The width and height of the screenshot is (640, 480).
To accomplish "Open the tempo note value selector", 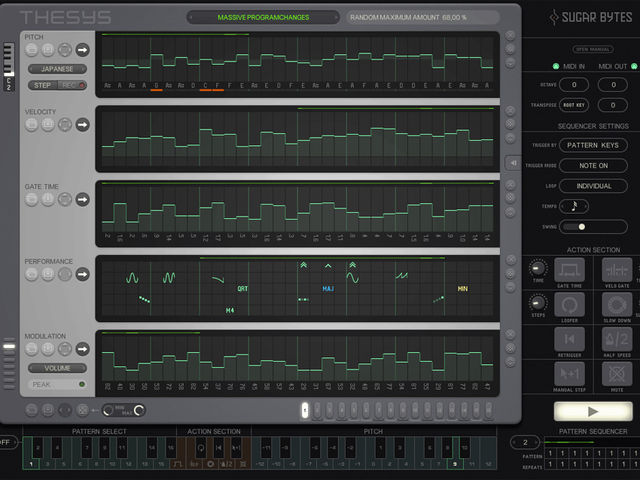I will (574, 207).
